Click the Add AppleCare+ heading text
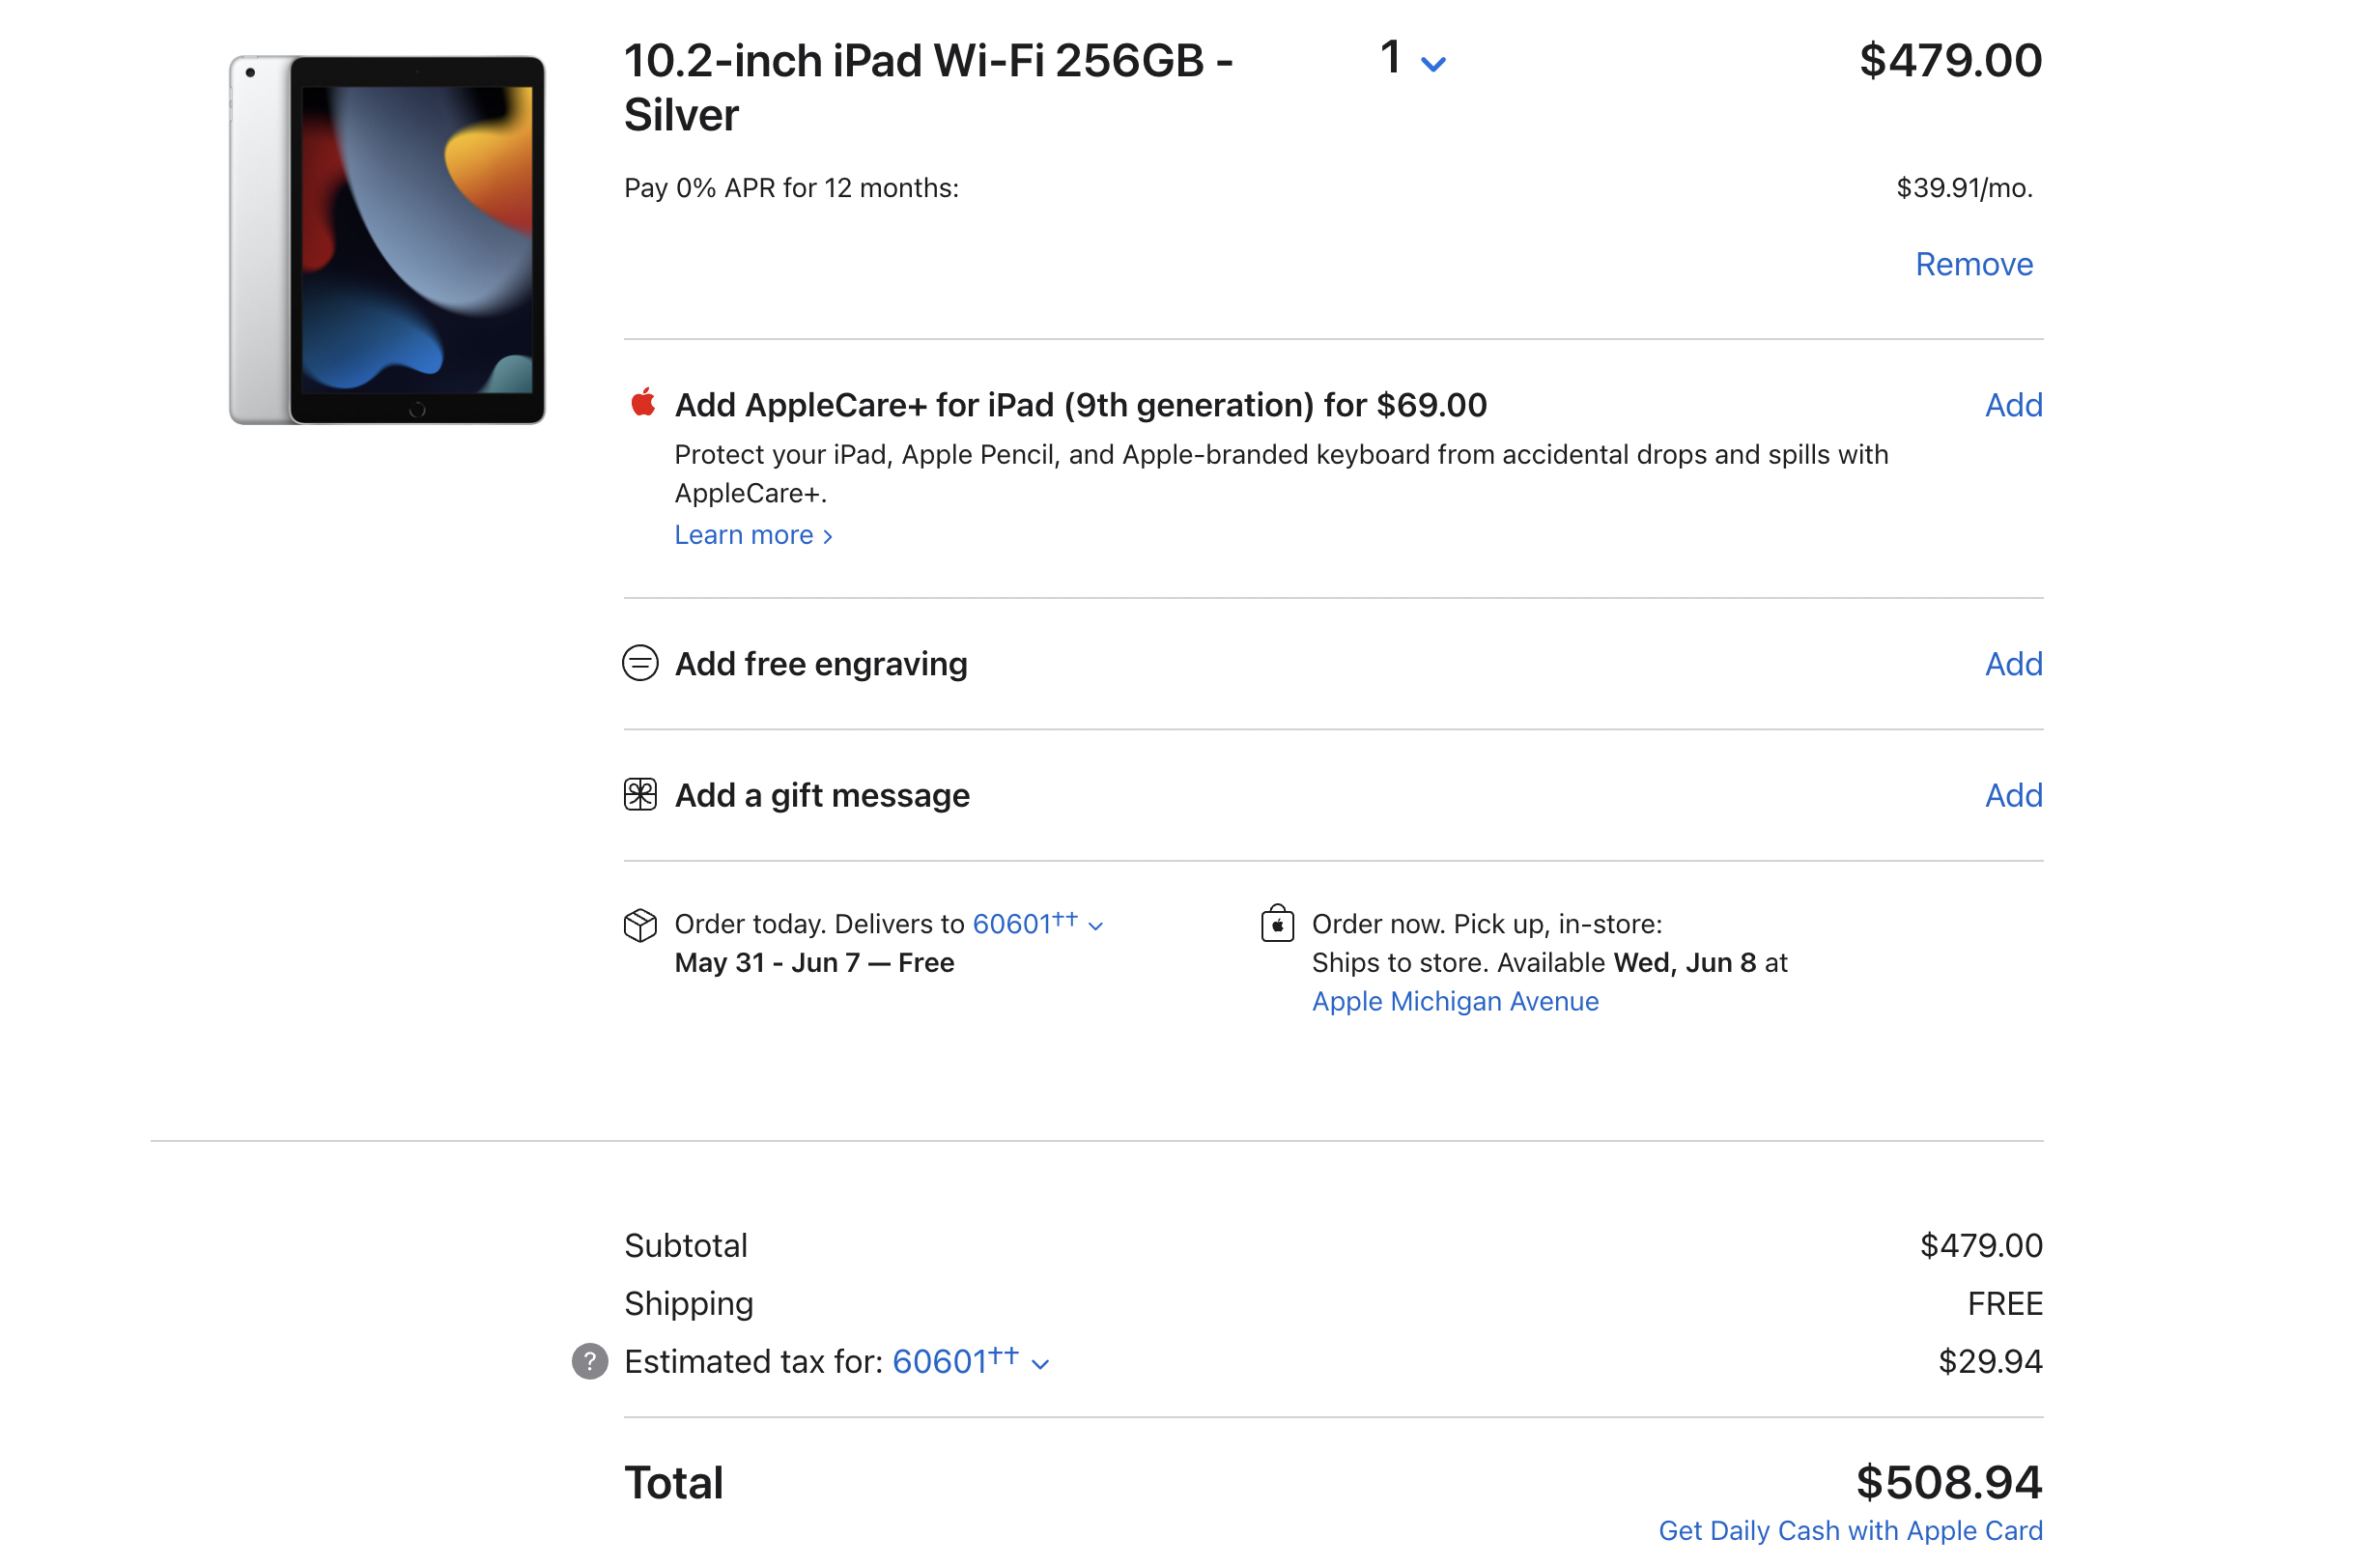The height and width of the screenshot is (1567, 2380). (1080, 405)
